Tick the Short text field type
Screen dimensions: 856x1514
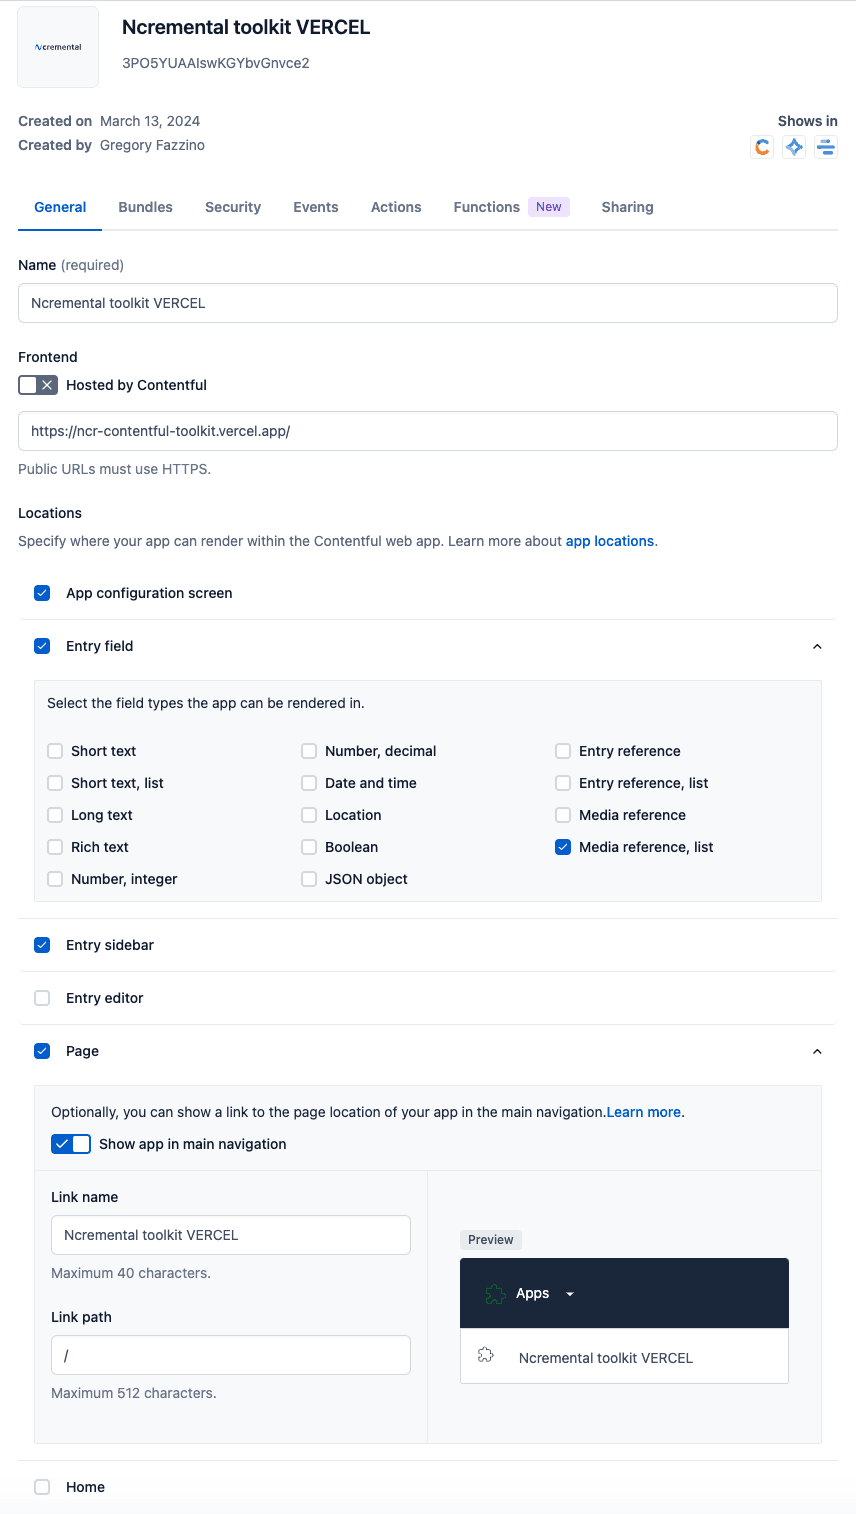point(55,751)
